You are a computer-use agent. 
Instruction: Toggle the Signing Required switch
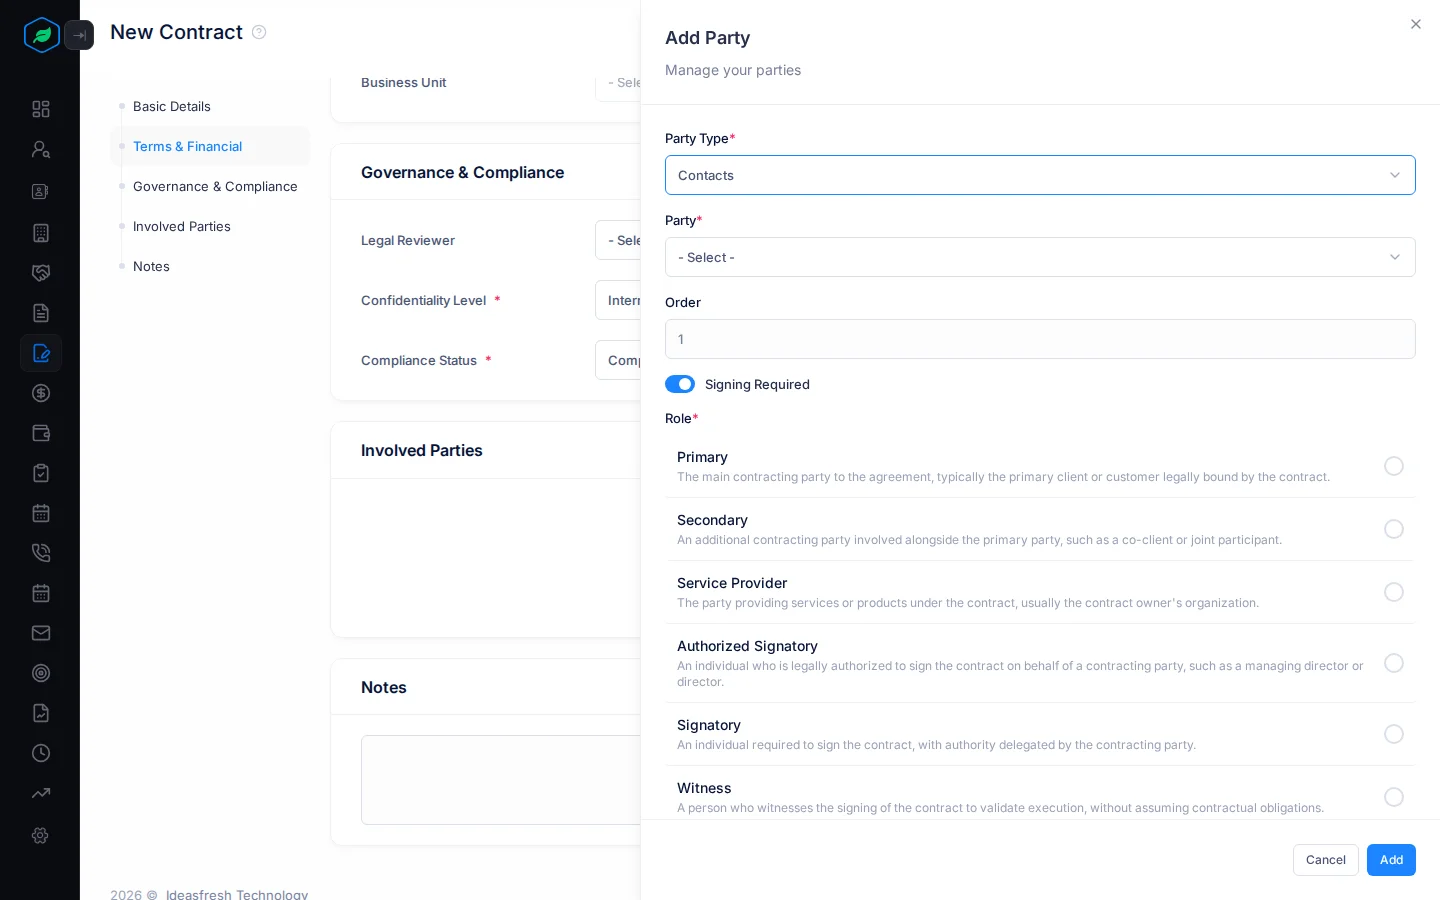coord(680,384)
